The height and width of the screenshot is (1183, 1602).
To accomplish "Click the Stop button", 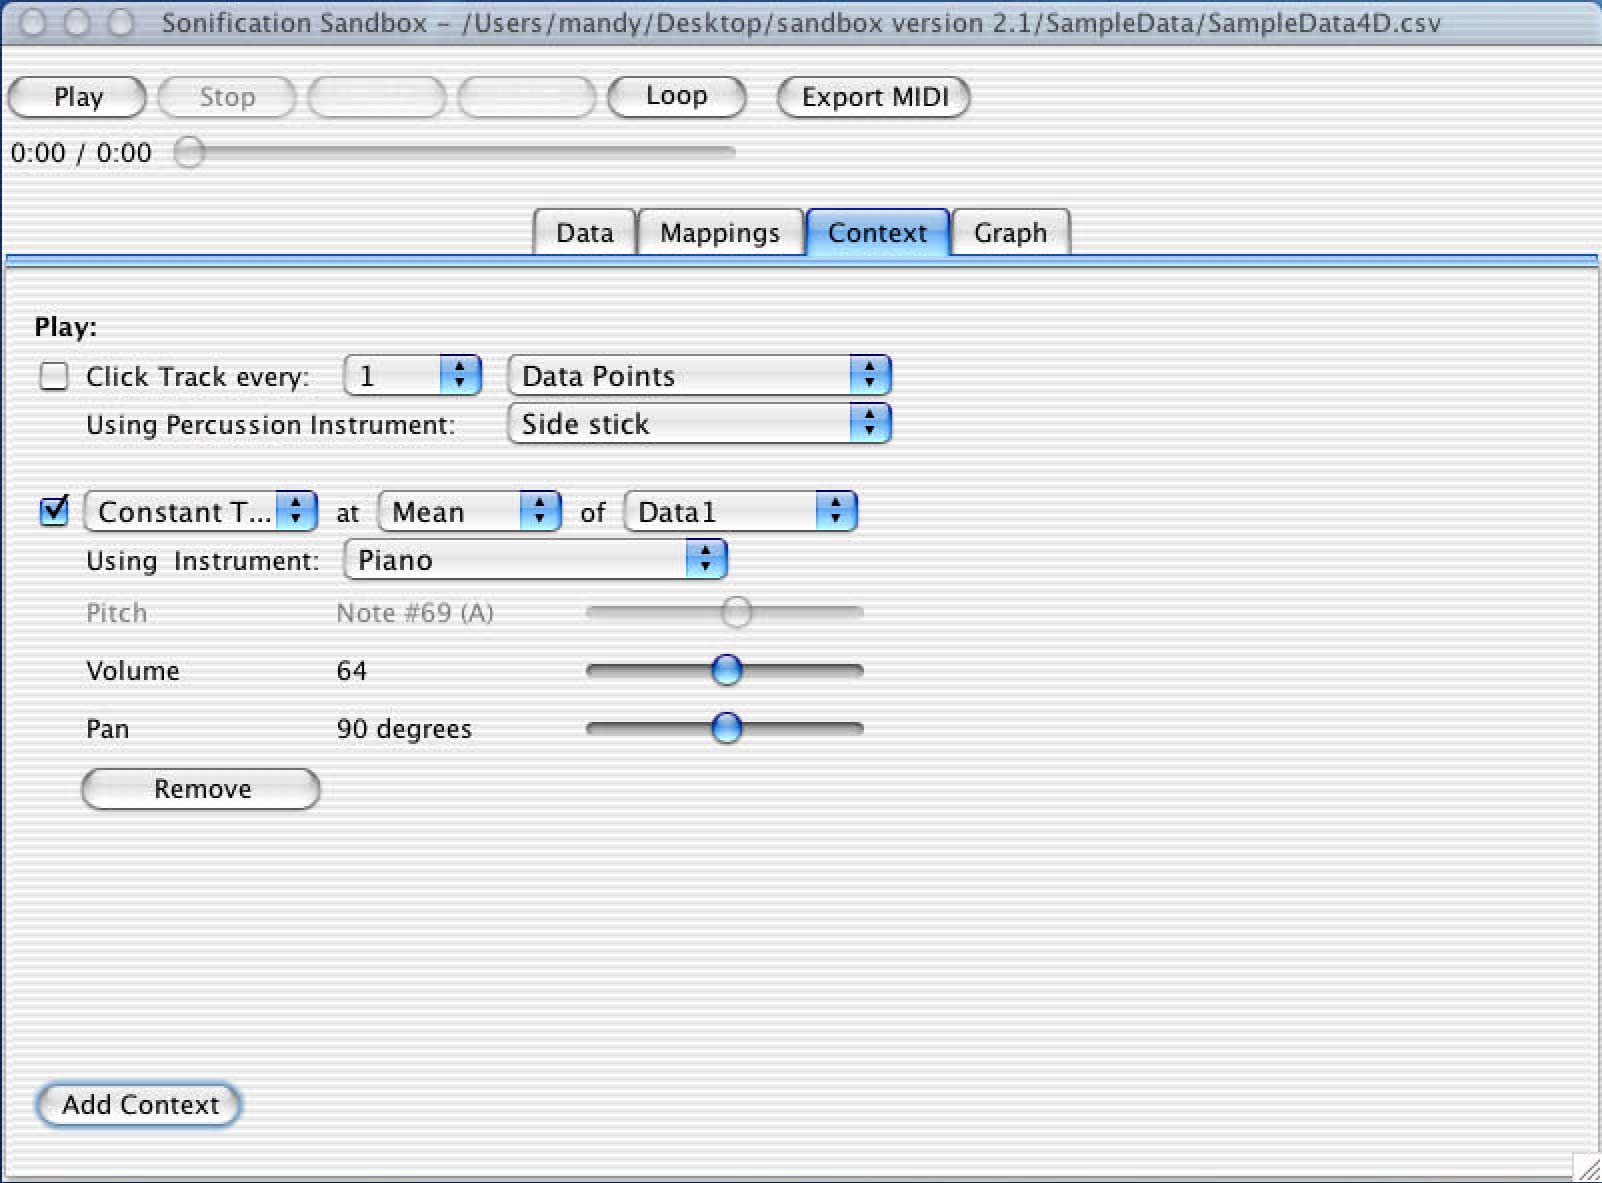I will 227,97.
